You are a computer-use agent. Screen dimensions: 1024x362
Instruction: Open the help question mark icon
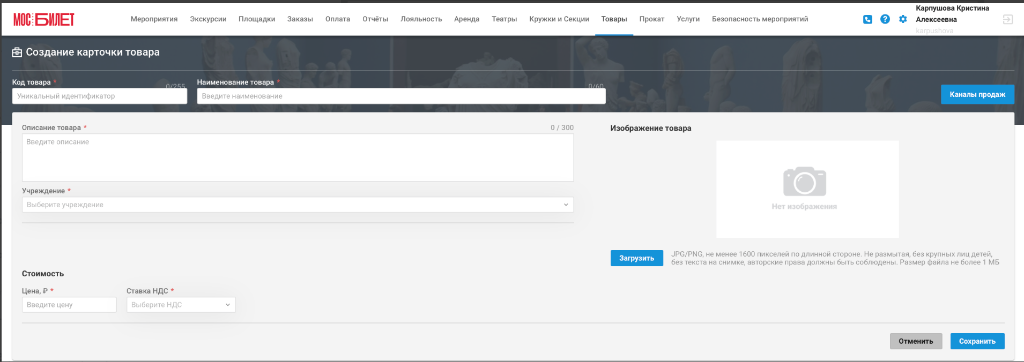[x=885, y=20]
